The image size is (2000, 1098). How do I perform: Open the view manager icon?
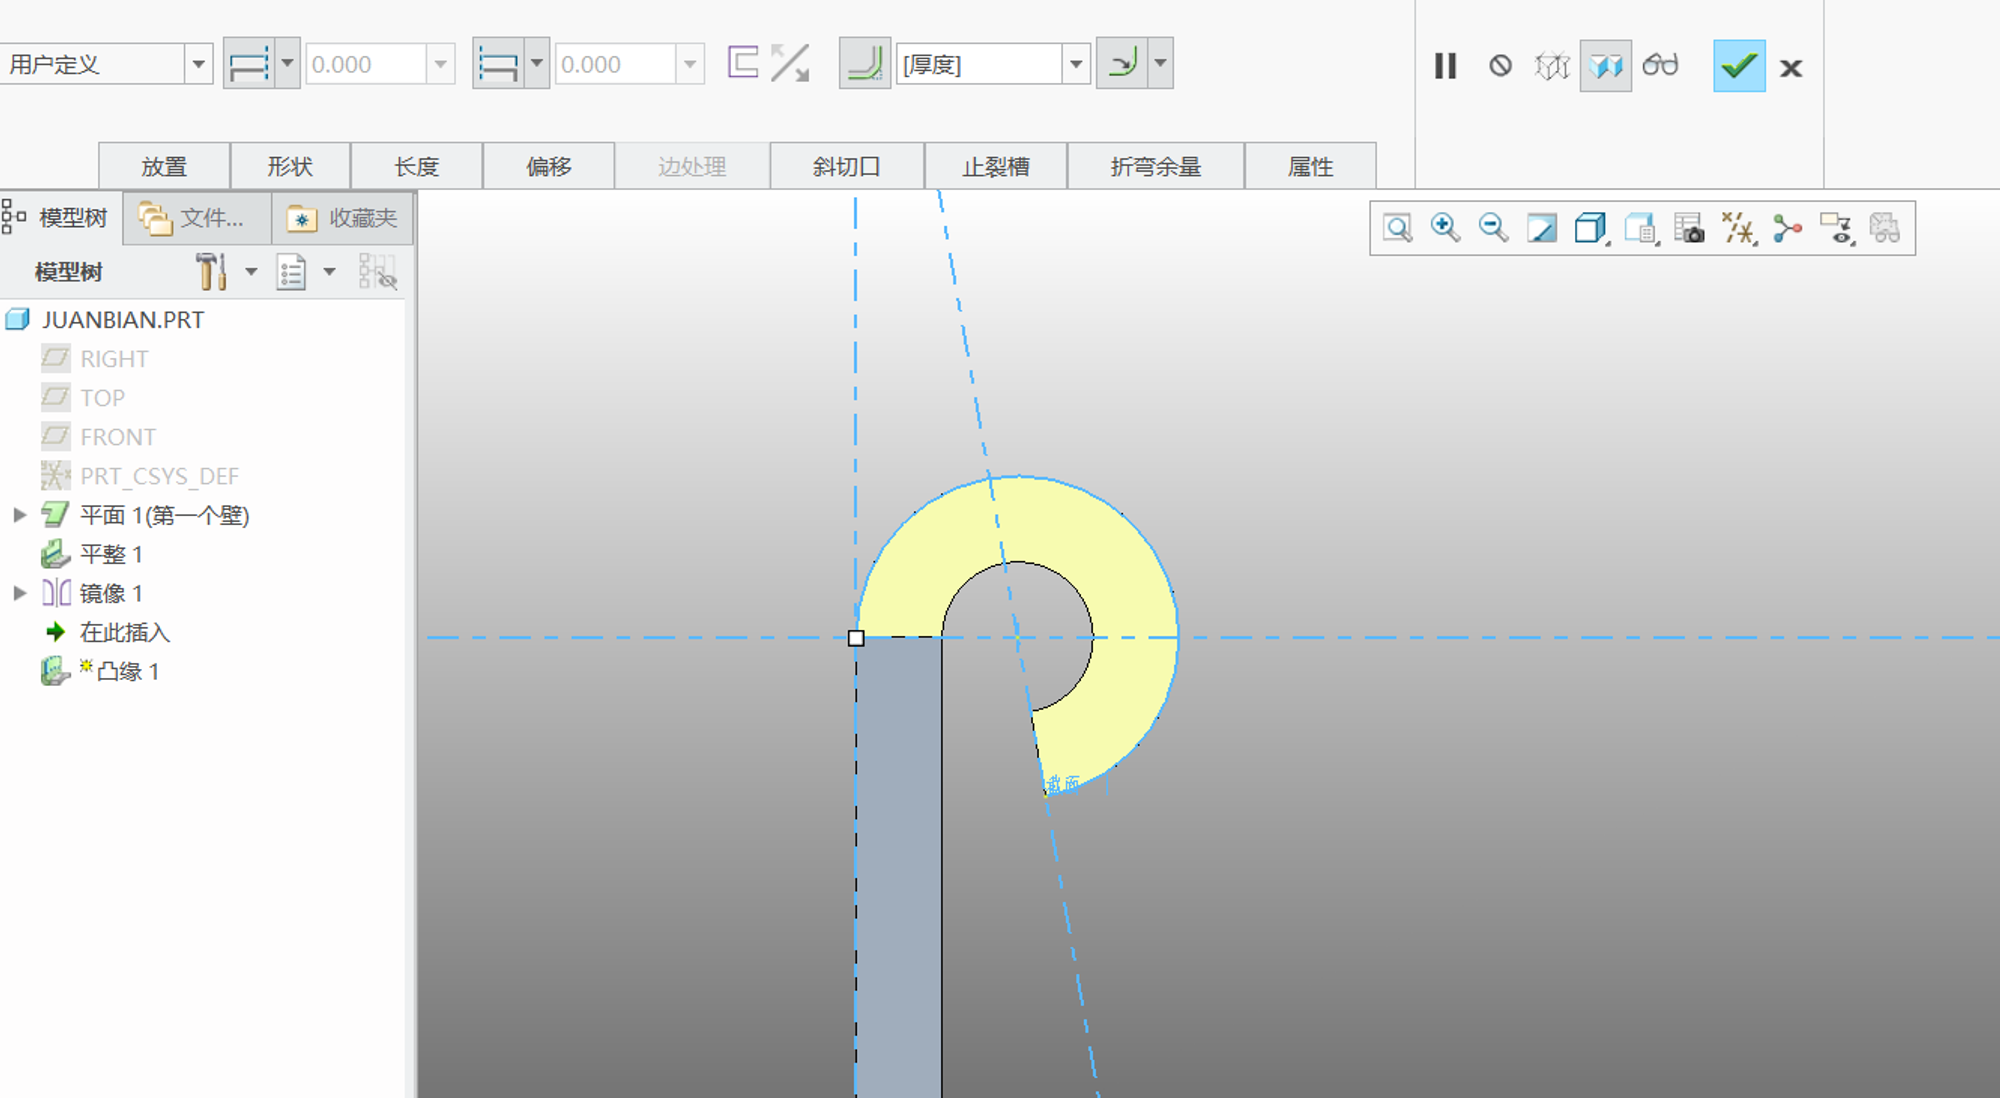click(x=1689, y=228)
